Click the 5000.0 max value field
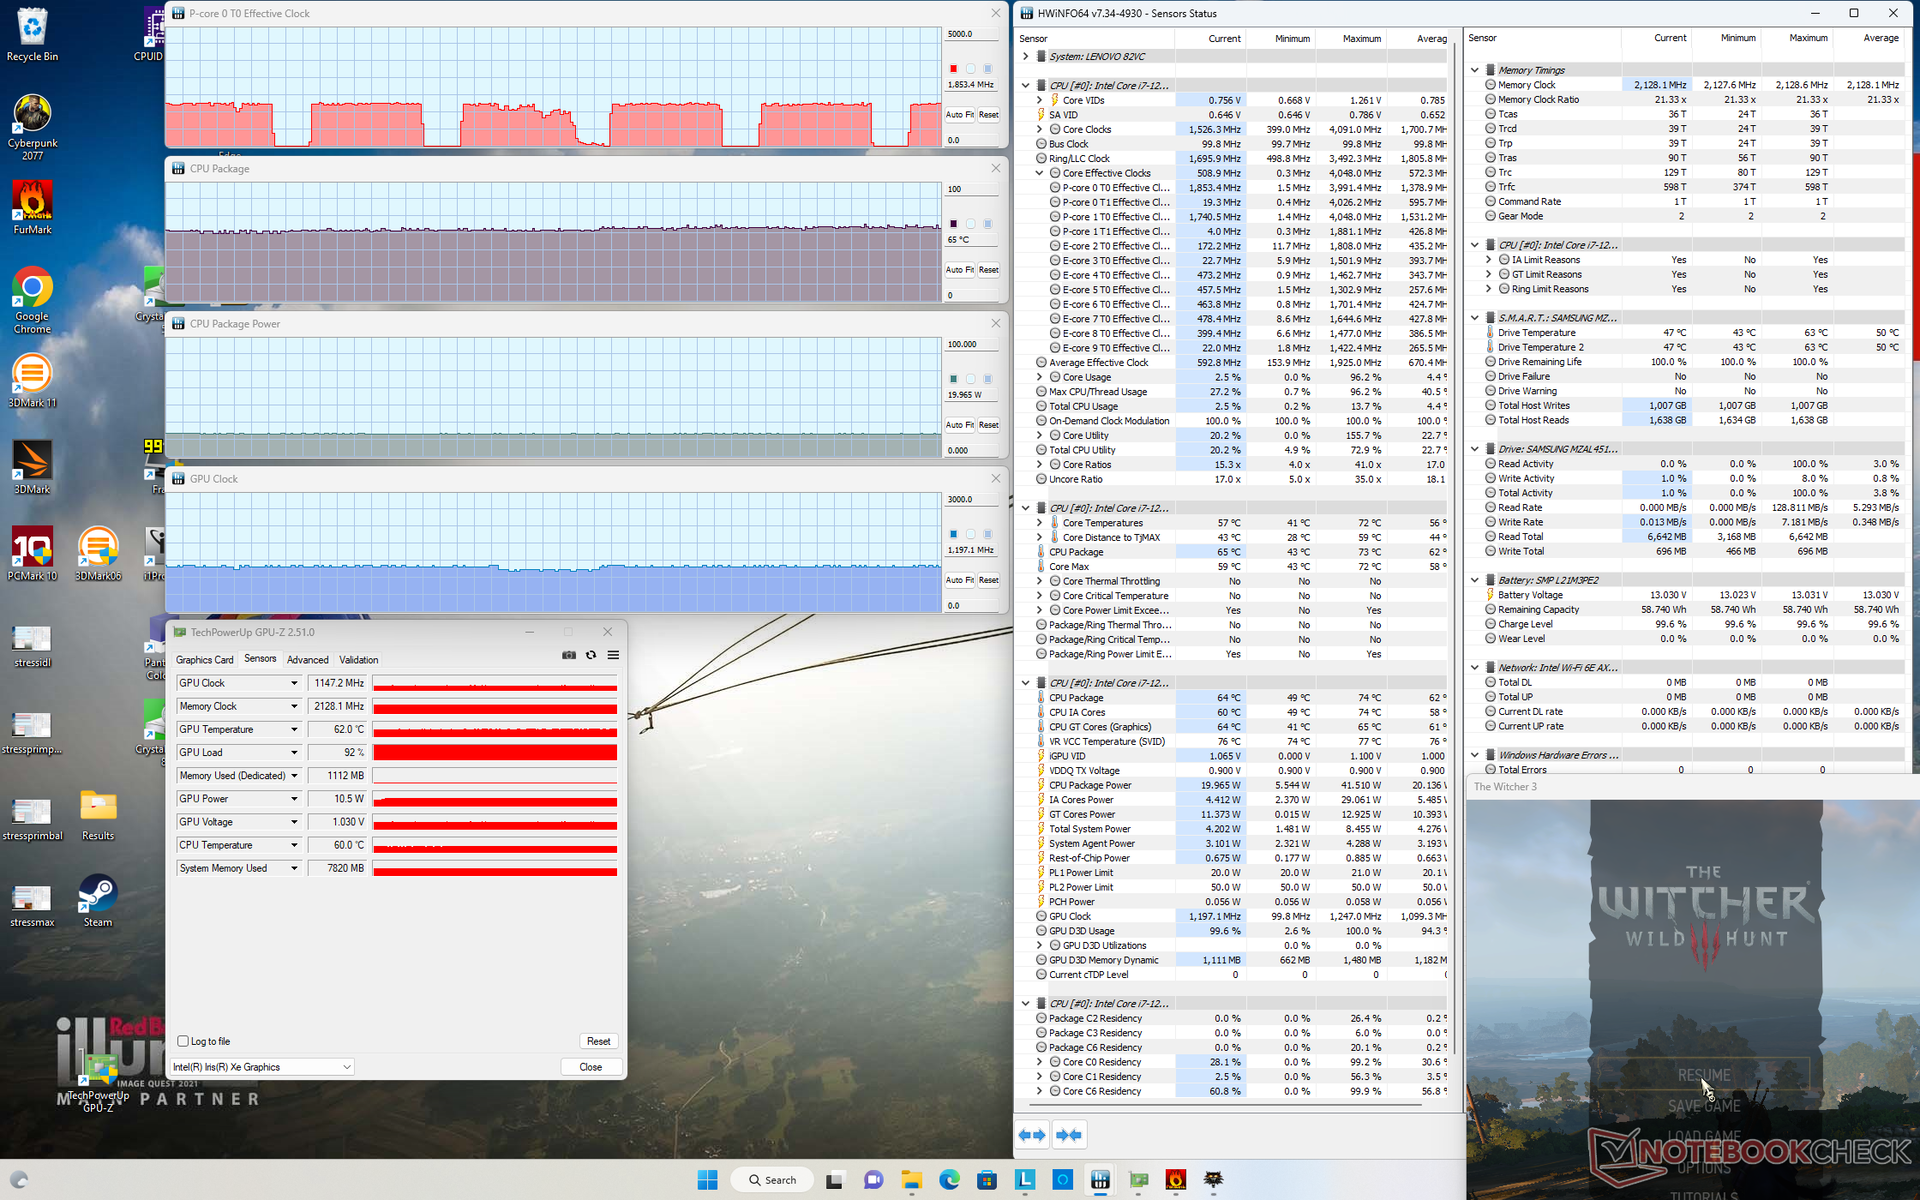1920x1200 pixels. (x=971, y=34)
